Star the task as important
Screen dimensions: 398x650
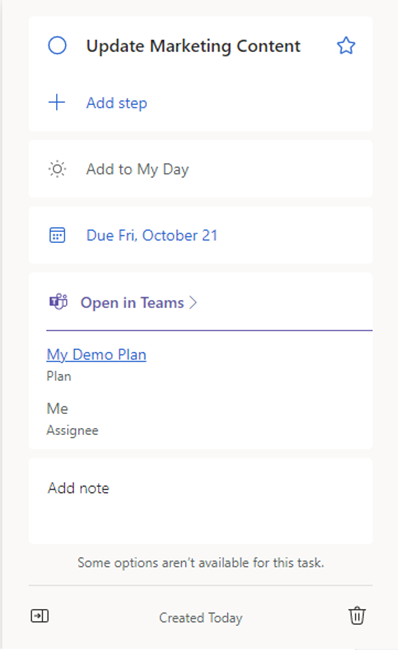click(x=346, y=46)
